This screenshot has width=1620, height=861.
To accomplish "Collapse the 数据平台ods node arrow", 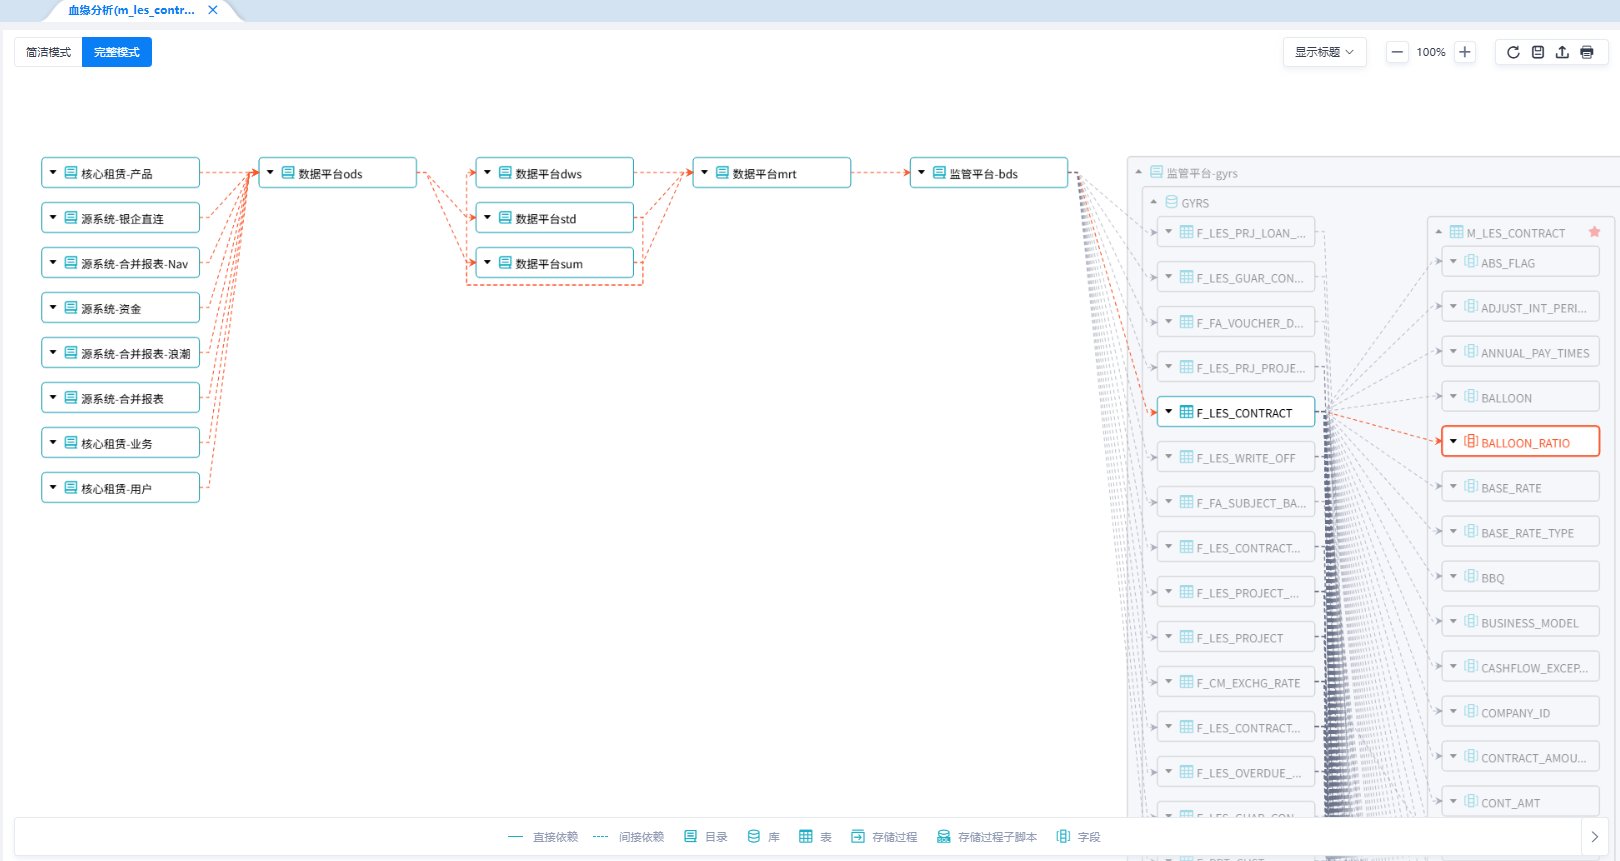I will tap(270, 173).
